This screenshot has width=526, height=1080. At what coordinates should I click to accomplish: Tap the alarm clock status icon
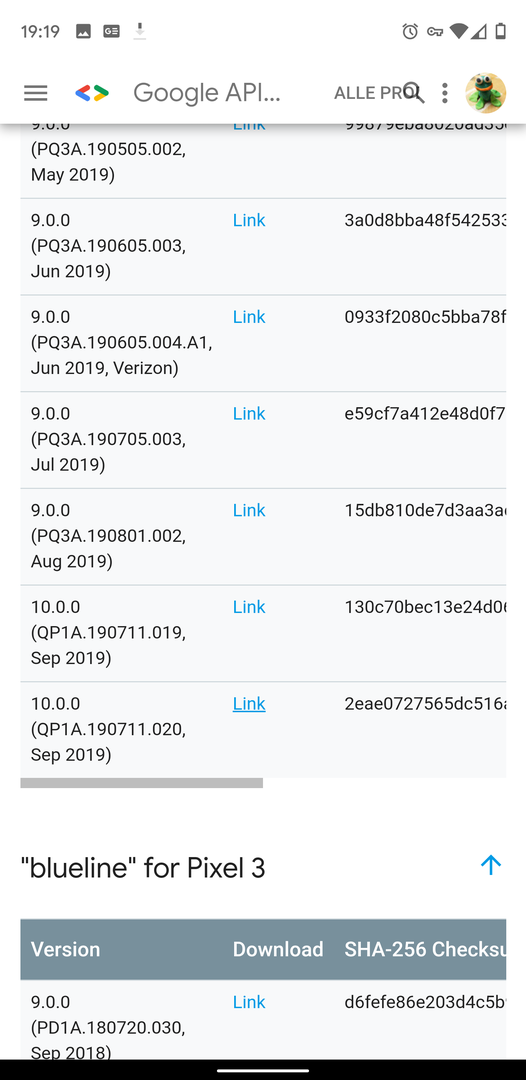pyautogui.click(x=410, y=31)
